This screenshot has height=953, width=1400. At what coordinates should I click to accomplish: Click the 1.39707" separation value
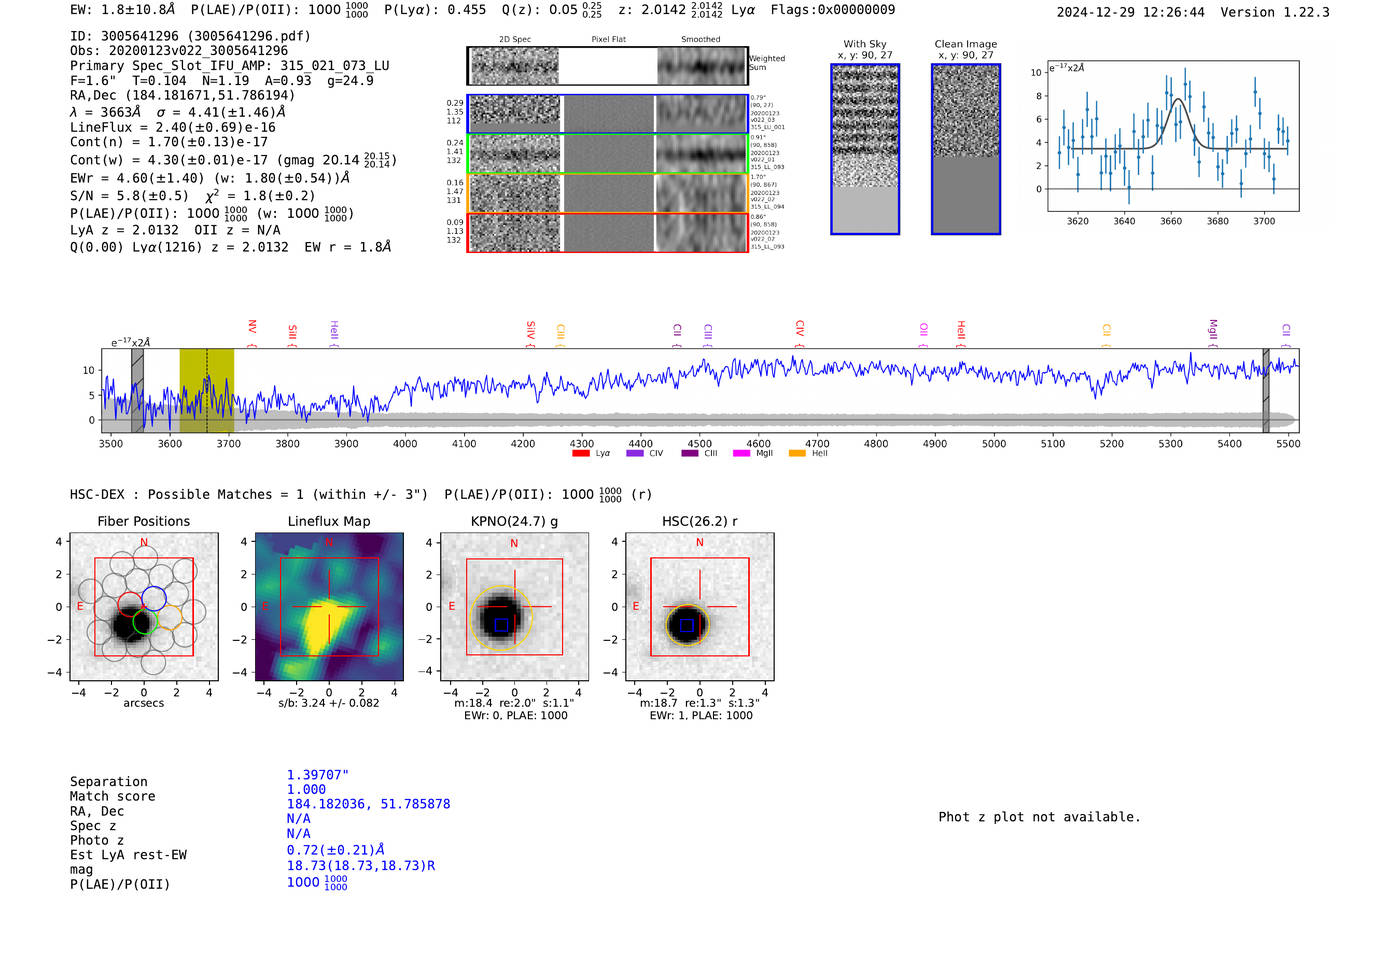click(x=318, y=776)
